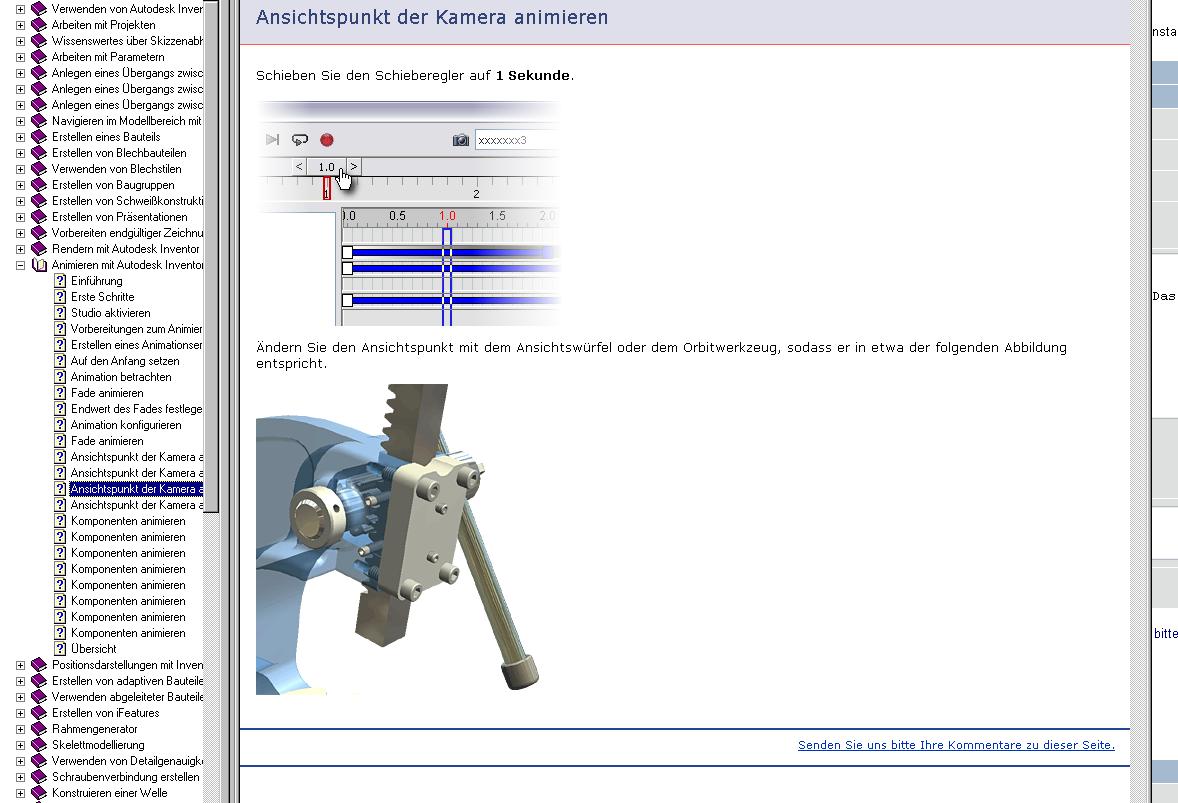Click the book icon next to Verwenden von Blechstilen
Screen dimensions: 1178x803
[x=39, y=169]
